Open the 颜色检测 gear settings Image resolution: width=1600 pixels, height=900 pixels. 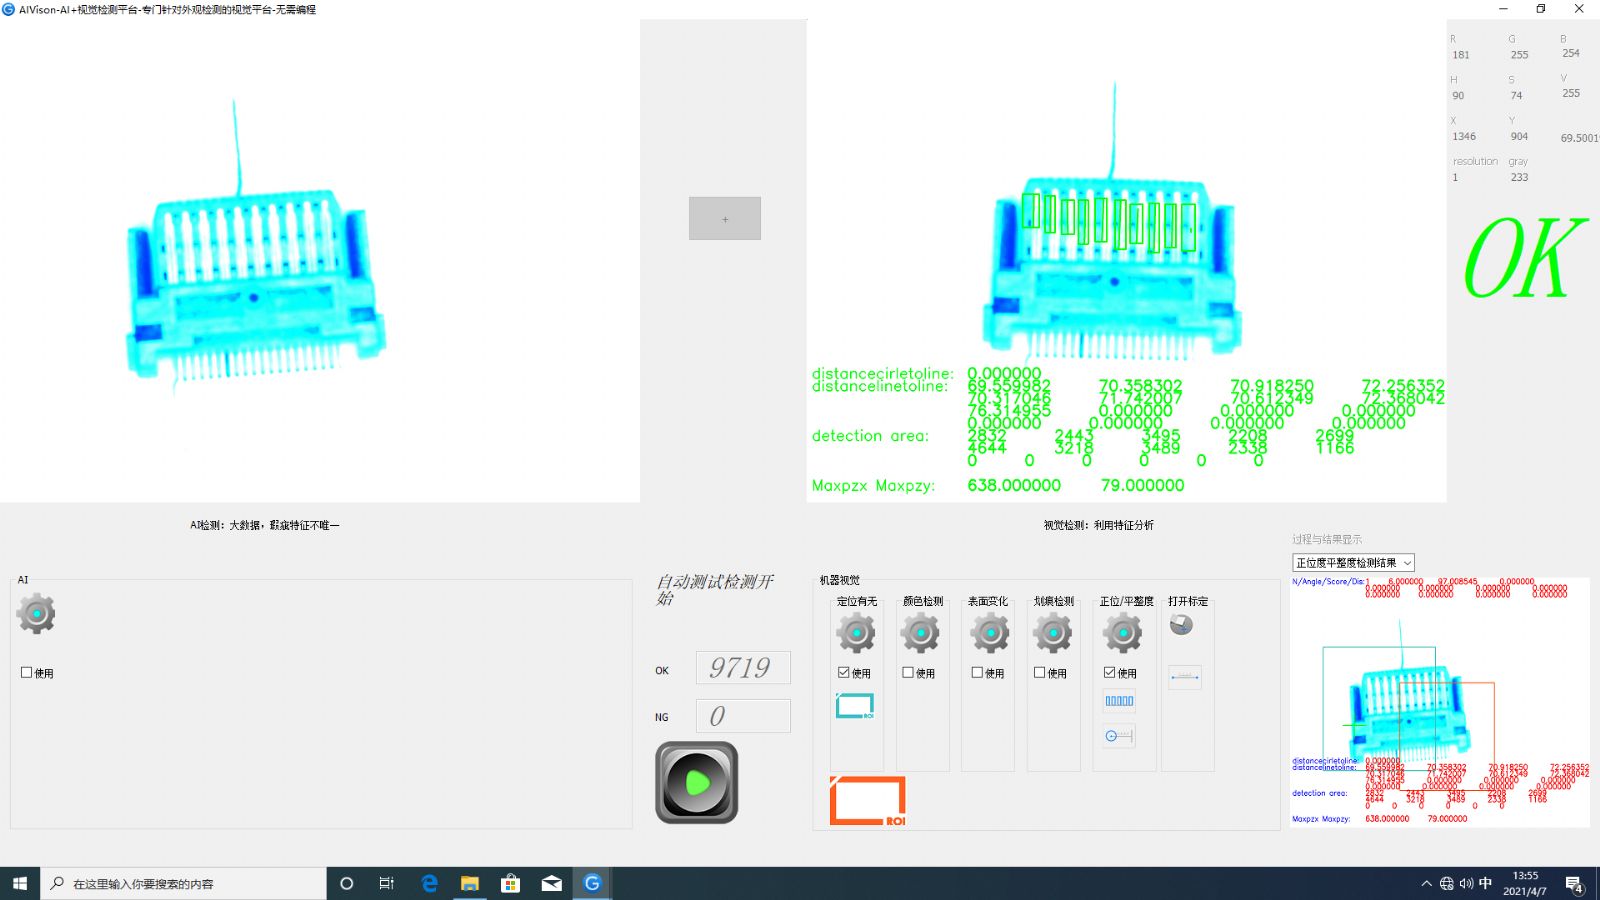click(x=920, y=633)
